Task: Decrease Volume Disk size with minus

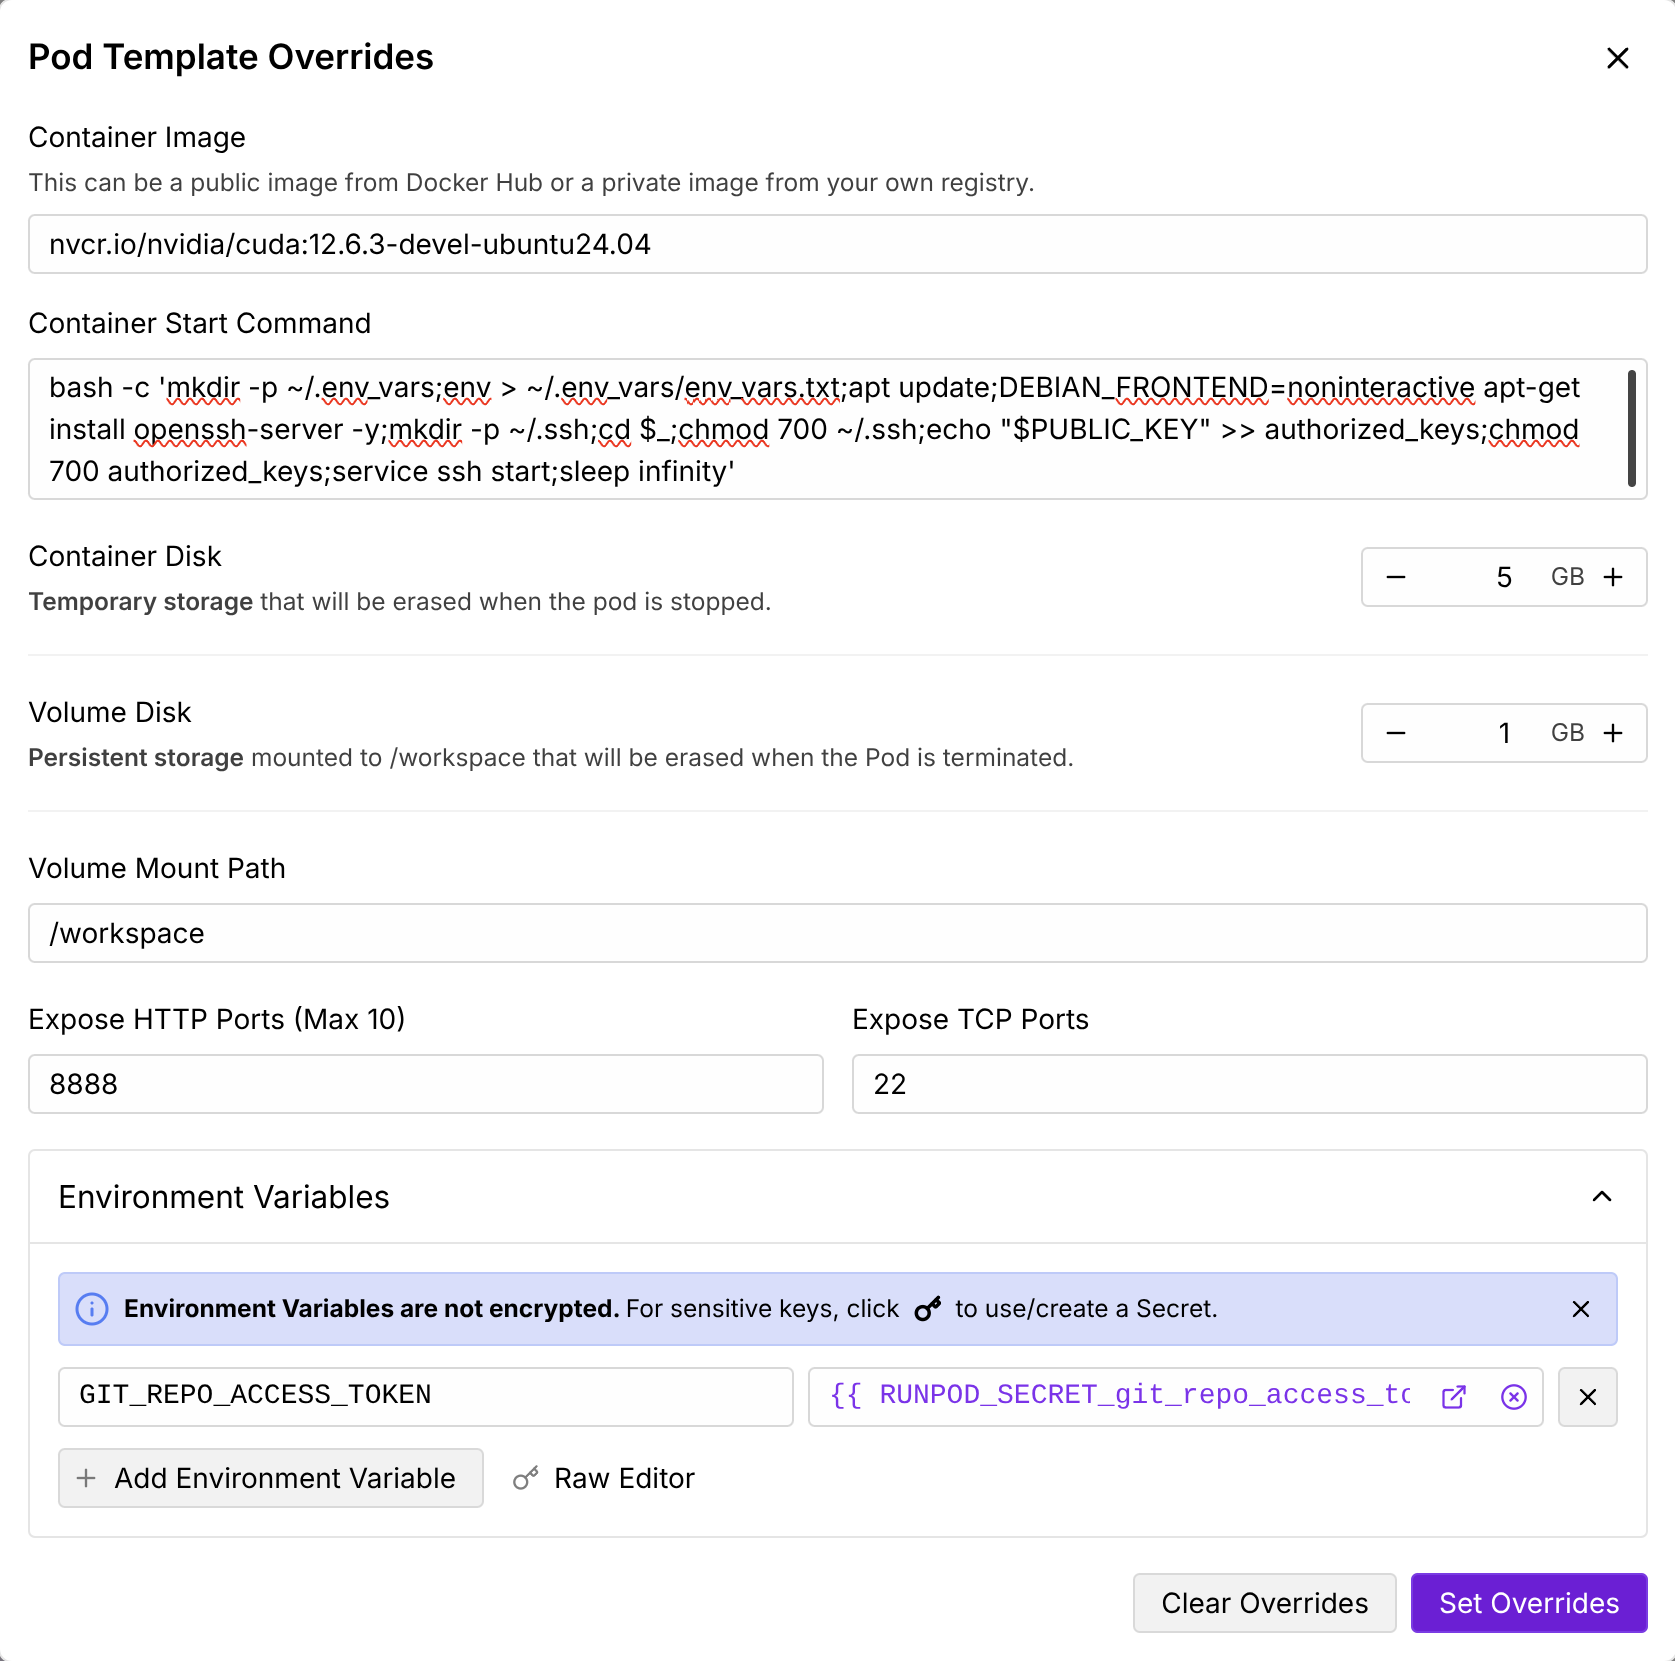Action: coord(1395,732)
